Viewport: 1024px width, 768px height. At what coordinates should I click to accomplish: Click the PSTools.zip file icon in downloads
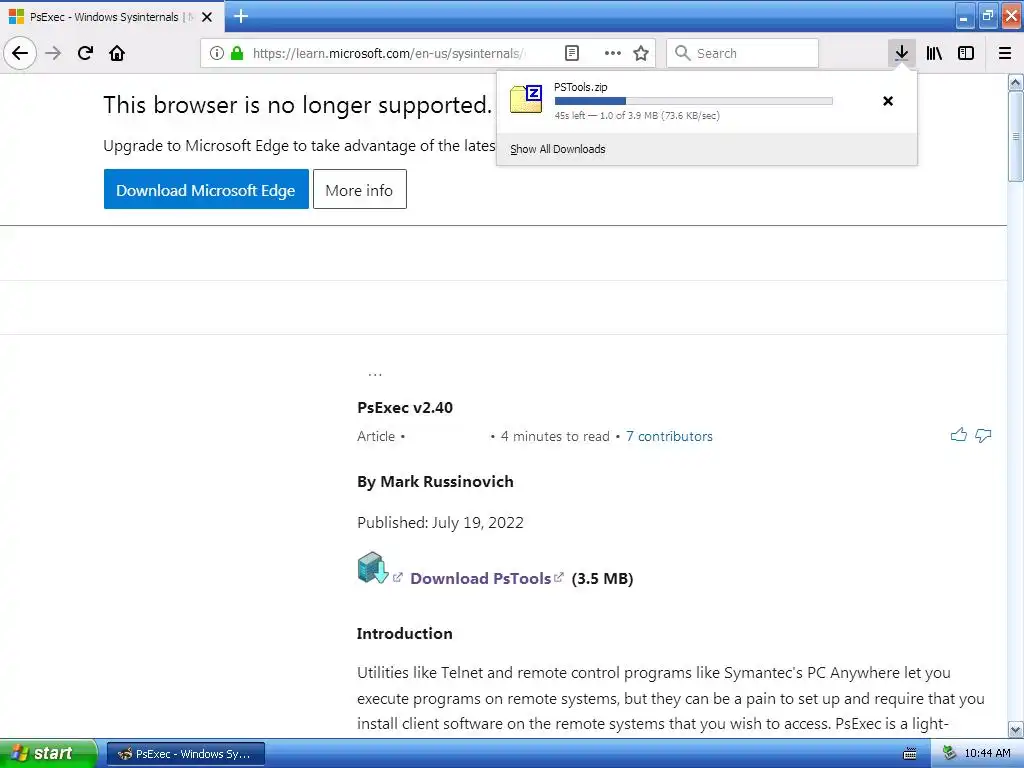click(526, 99)
